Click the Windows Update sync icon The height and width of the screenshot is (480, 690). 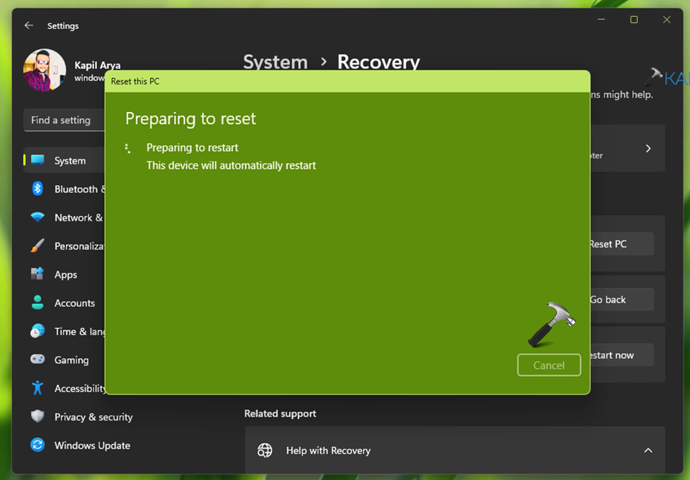[x=37, y=445]
